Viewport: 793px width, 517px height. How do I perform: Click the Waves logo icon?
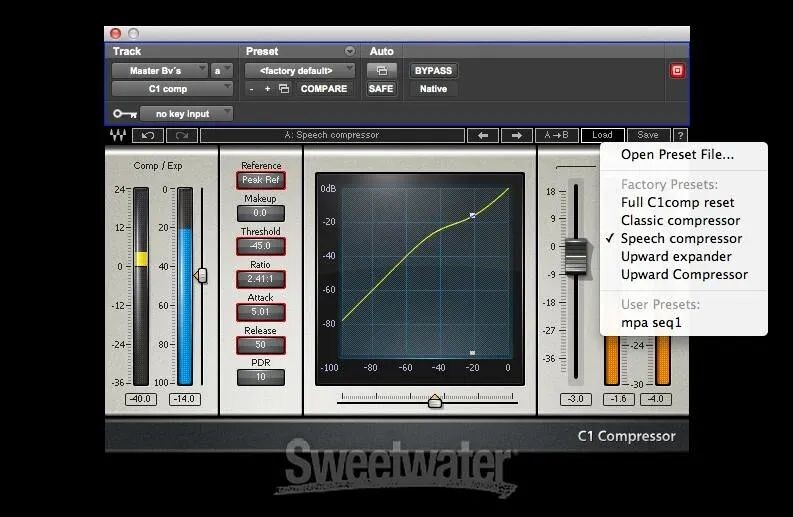(x=118, y=135)
